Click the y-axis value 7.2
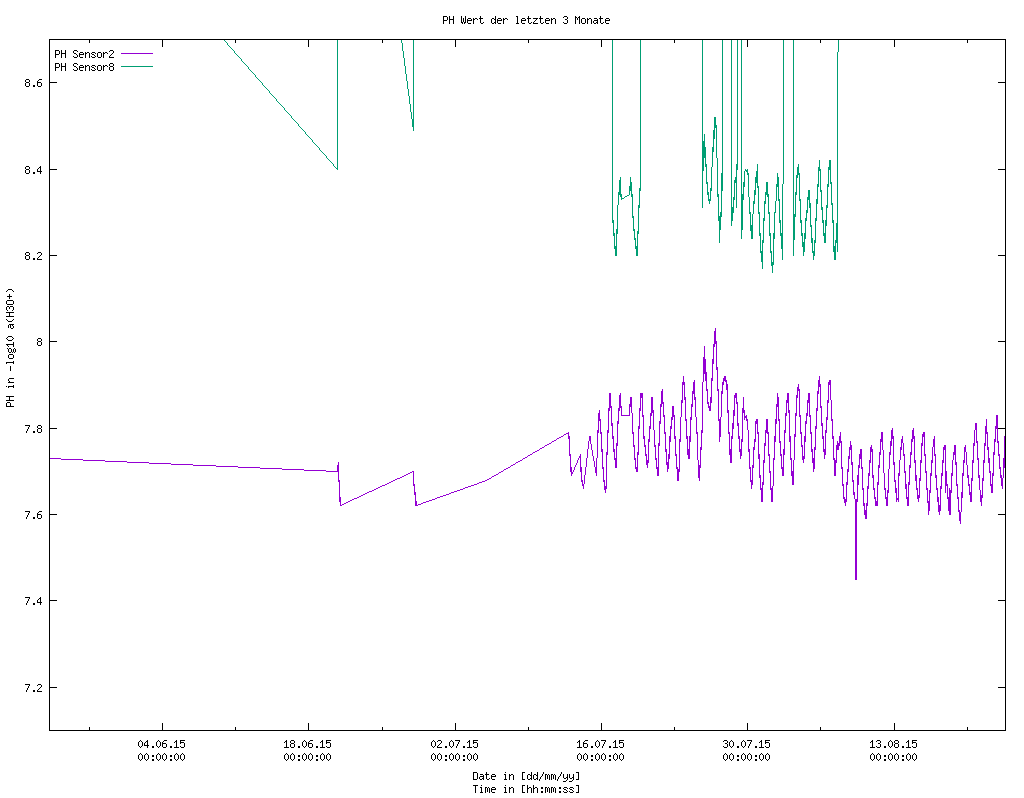This screenshot has height=798, width=1024. [33, 688]
